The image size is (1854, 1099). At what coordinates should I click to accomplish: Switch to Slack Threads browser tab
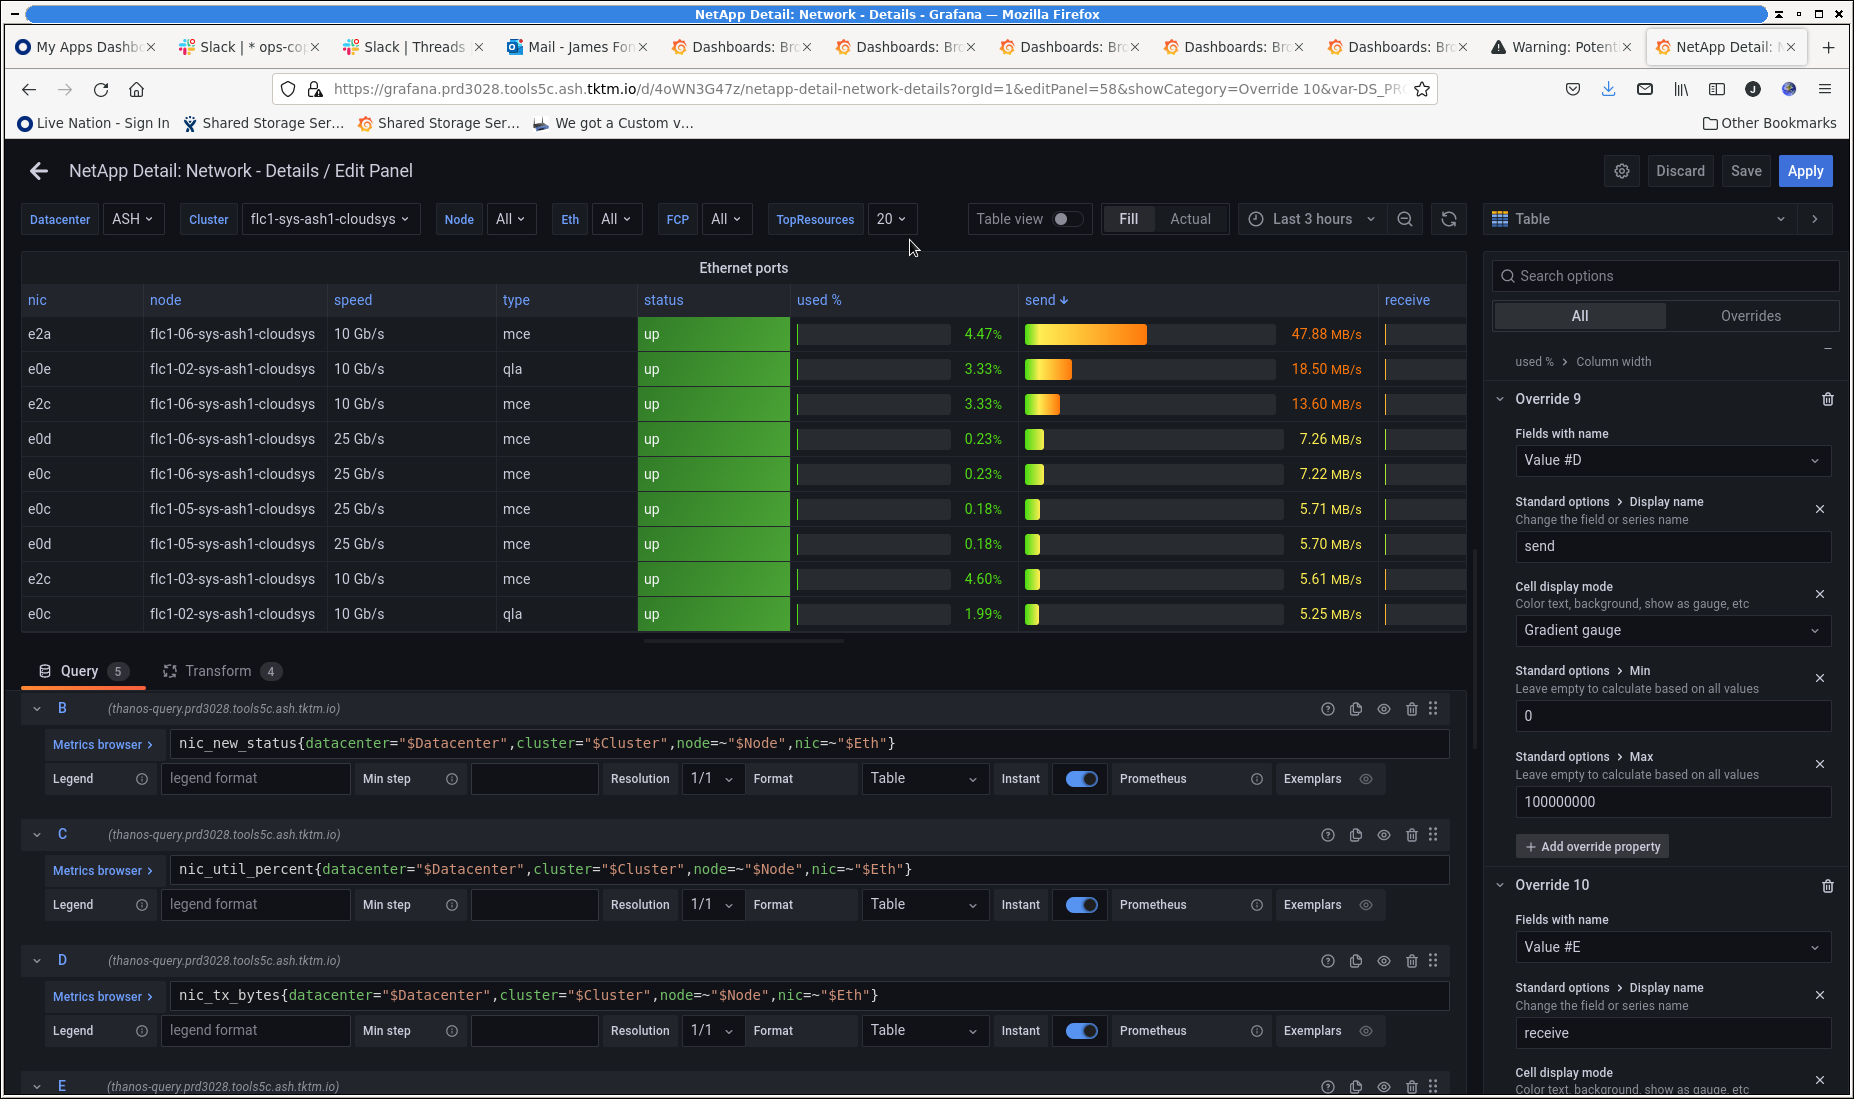(x=413, y=47)
